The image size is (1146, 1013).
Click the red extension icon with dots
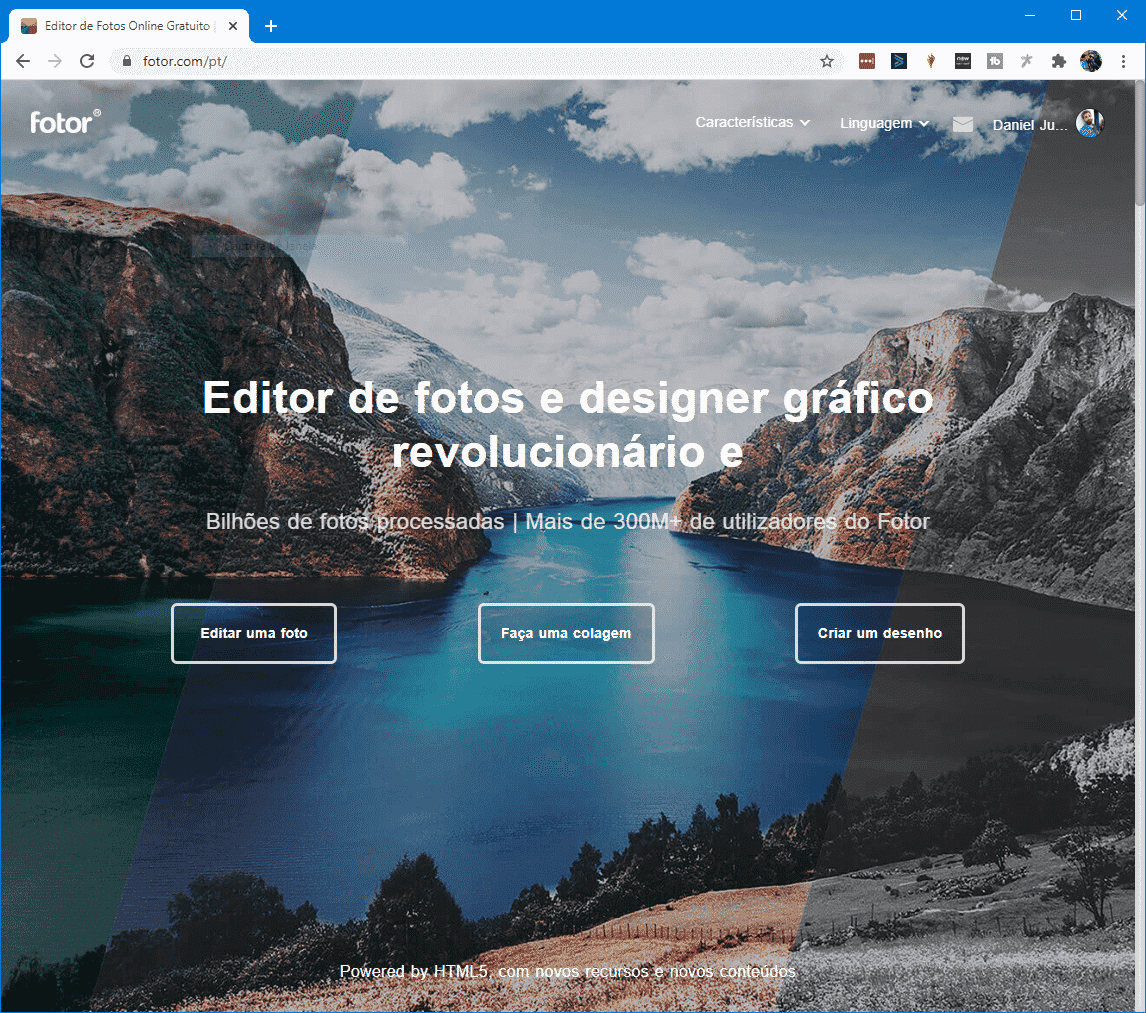click(x=867, y=61)
